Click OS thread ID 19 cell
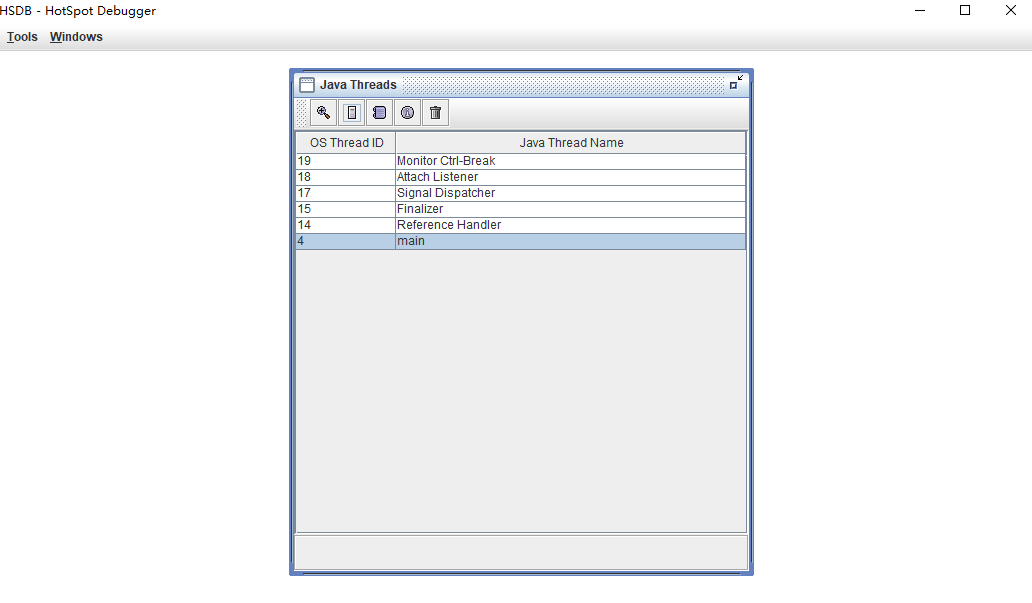 point(345,161)
